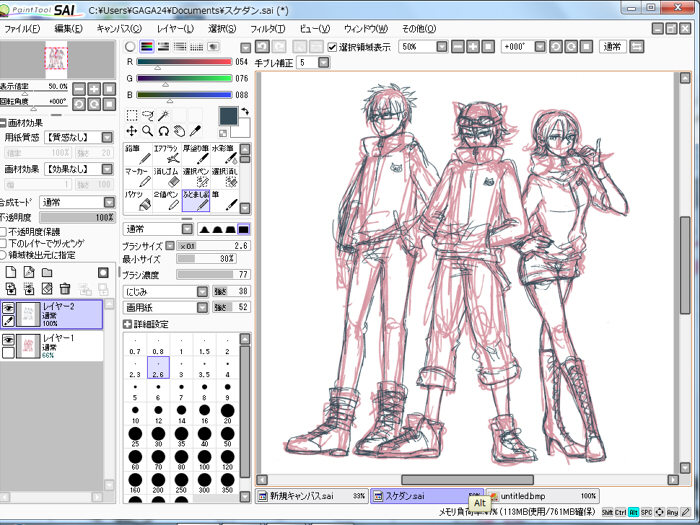Viewport: 700px width, 525px height.
Task: Enable 領域検出元に指定 option
Action: pyautogui.click(x=3, y=255)
